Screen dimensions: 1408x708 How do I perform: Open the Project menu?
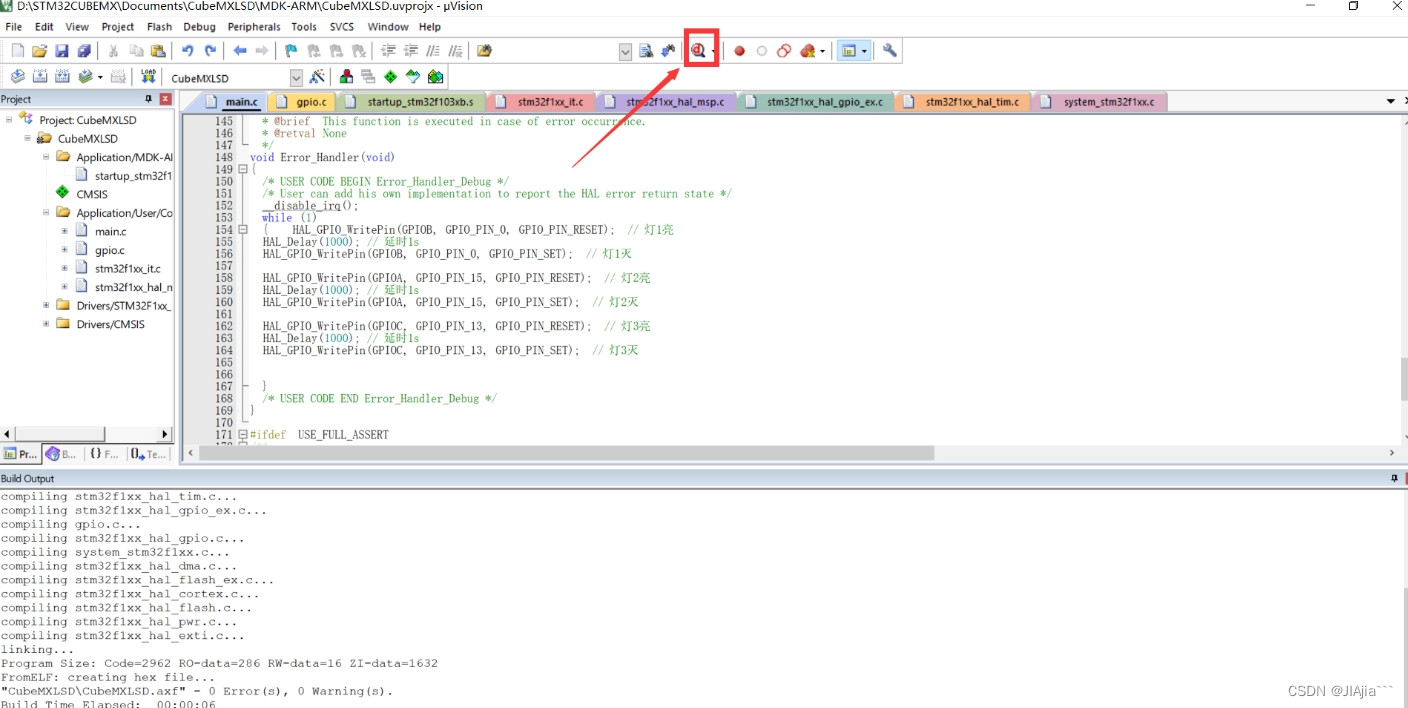[118, 27]
